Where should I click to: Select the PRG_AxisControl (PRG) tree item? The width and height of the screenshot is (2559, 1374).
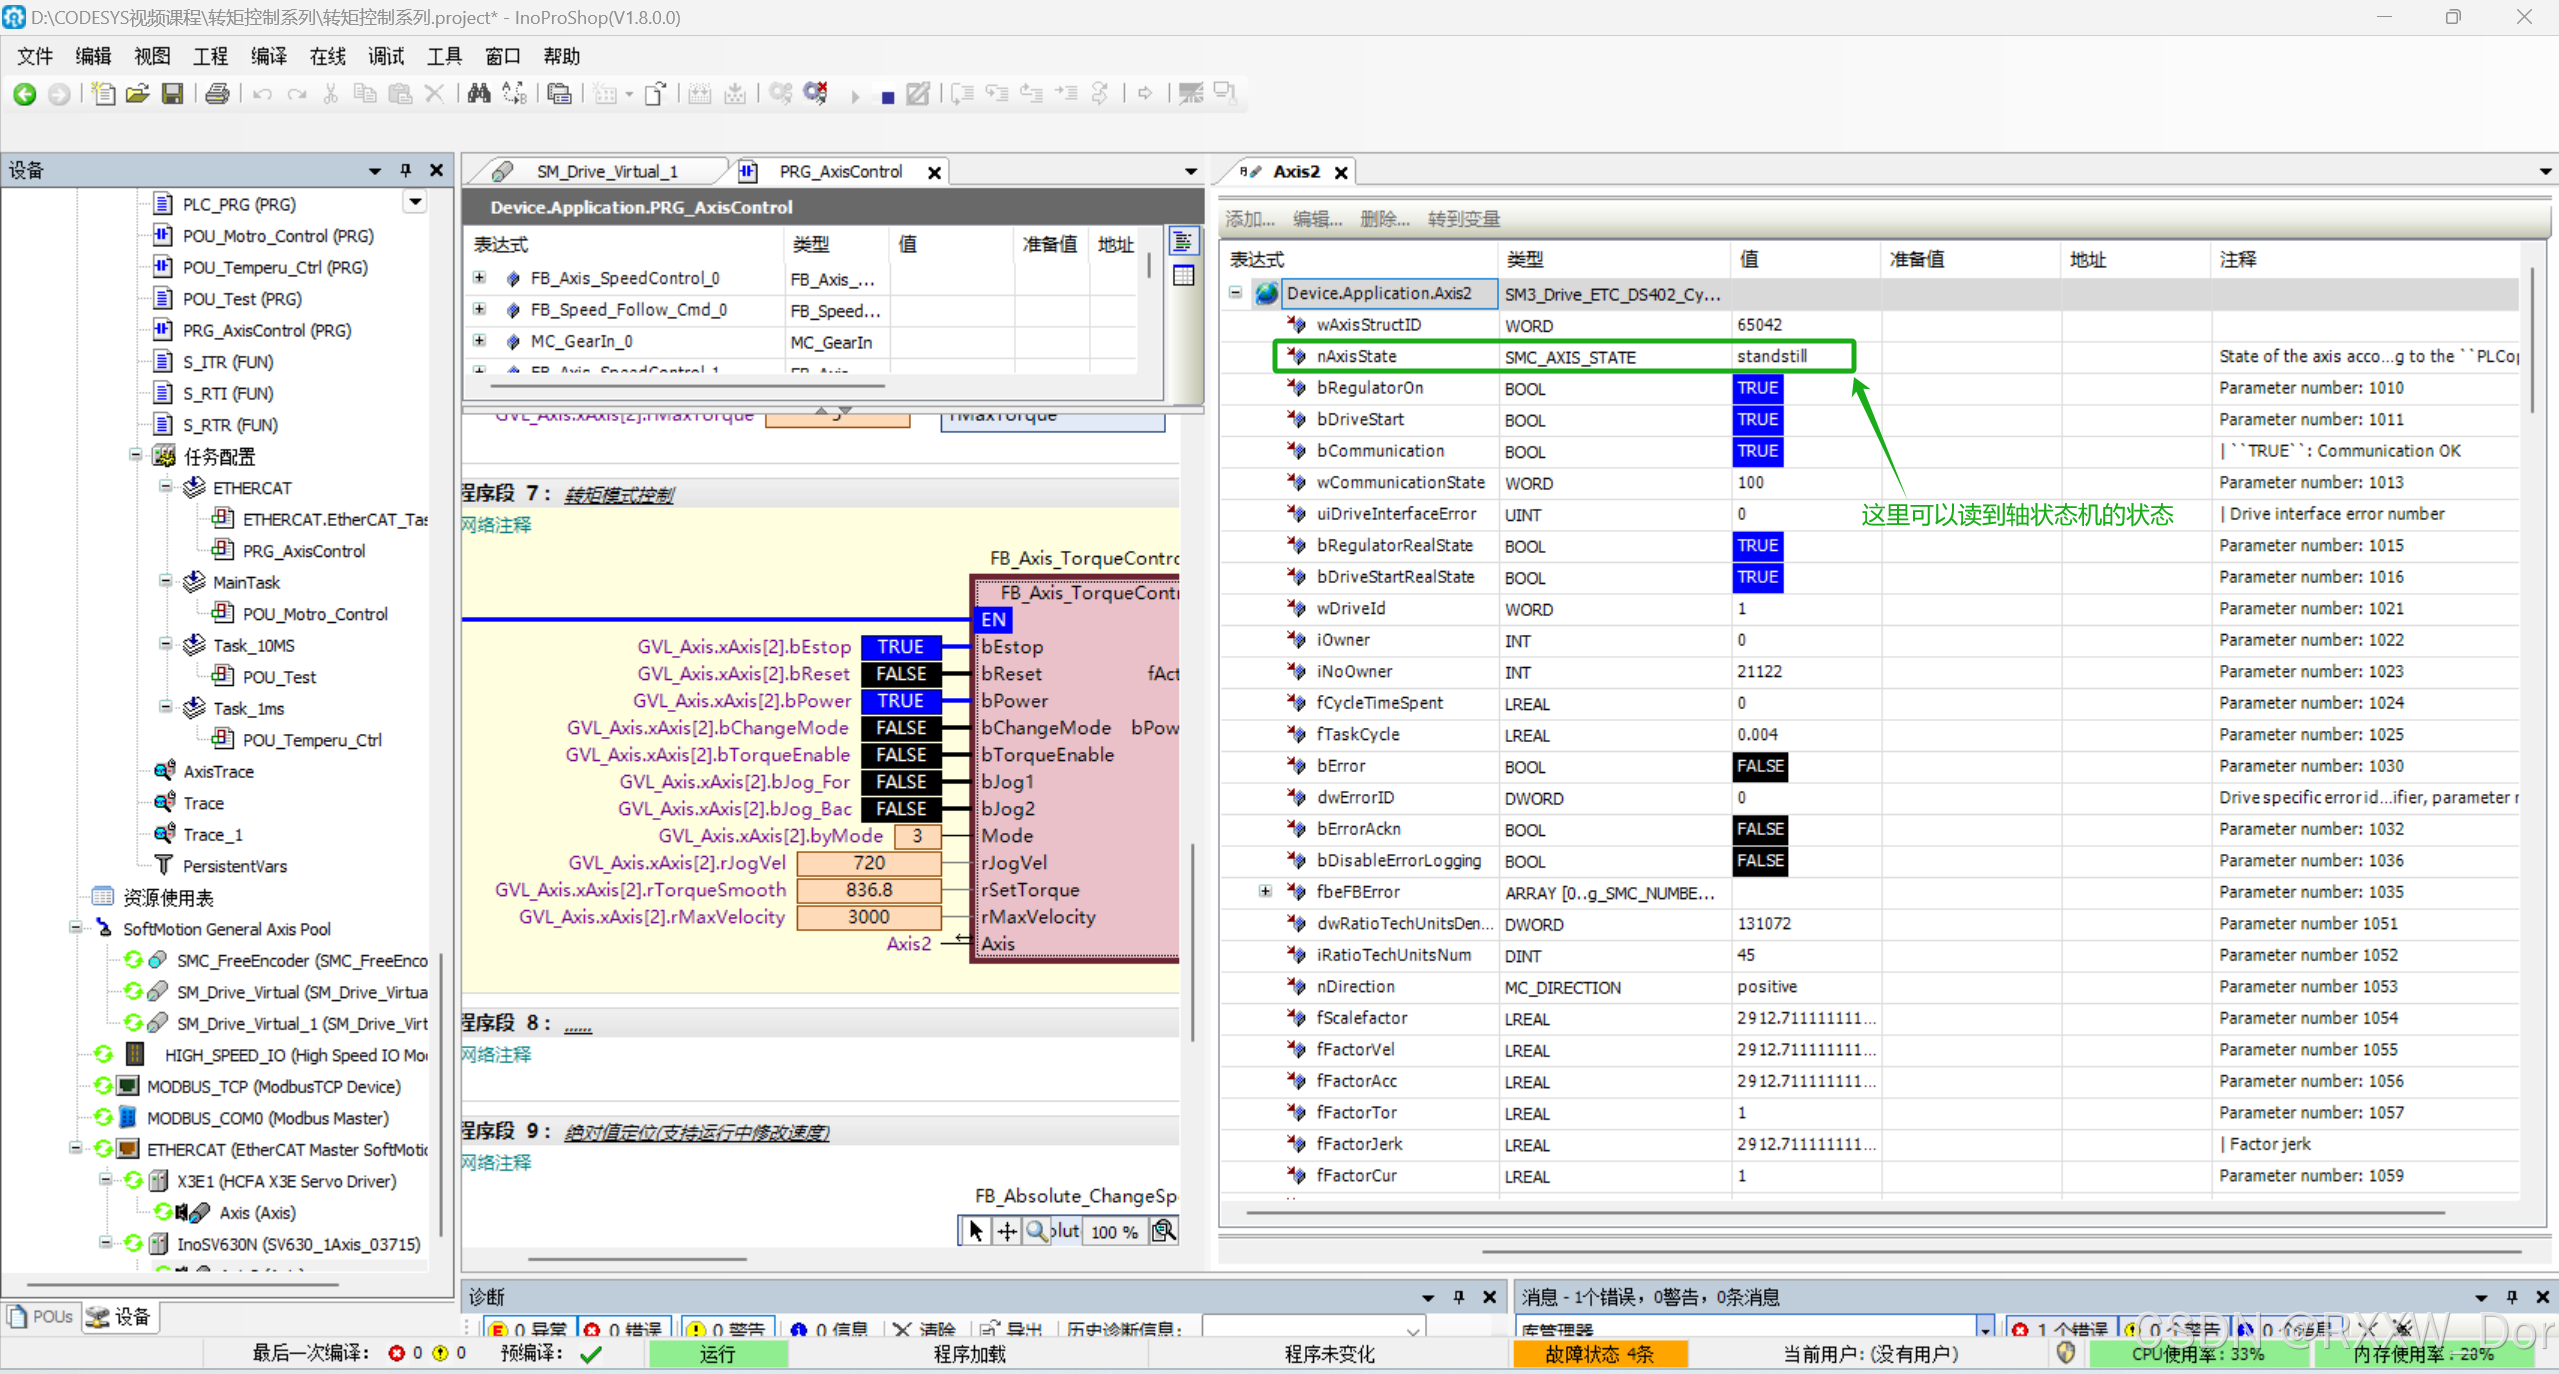[x=266, y=330]
